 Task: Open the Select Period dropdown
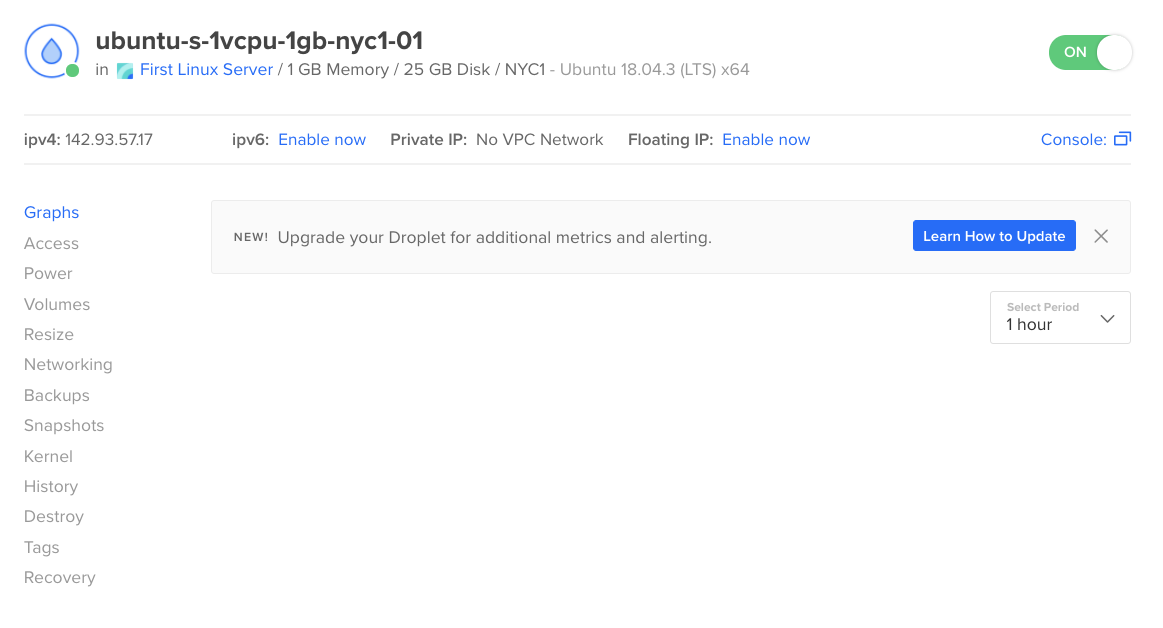coord(1060,318)
